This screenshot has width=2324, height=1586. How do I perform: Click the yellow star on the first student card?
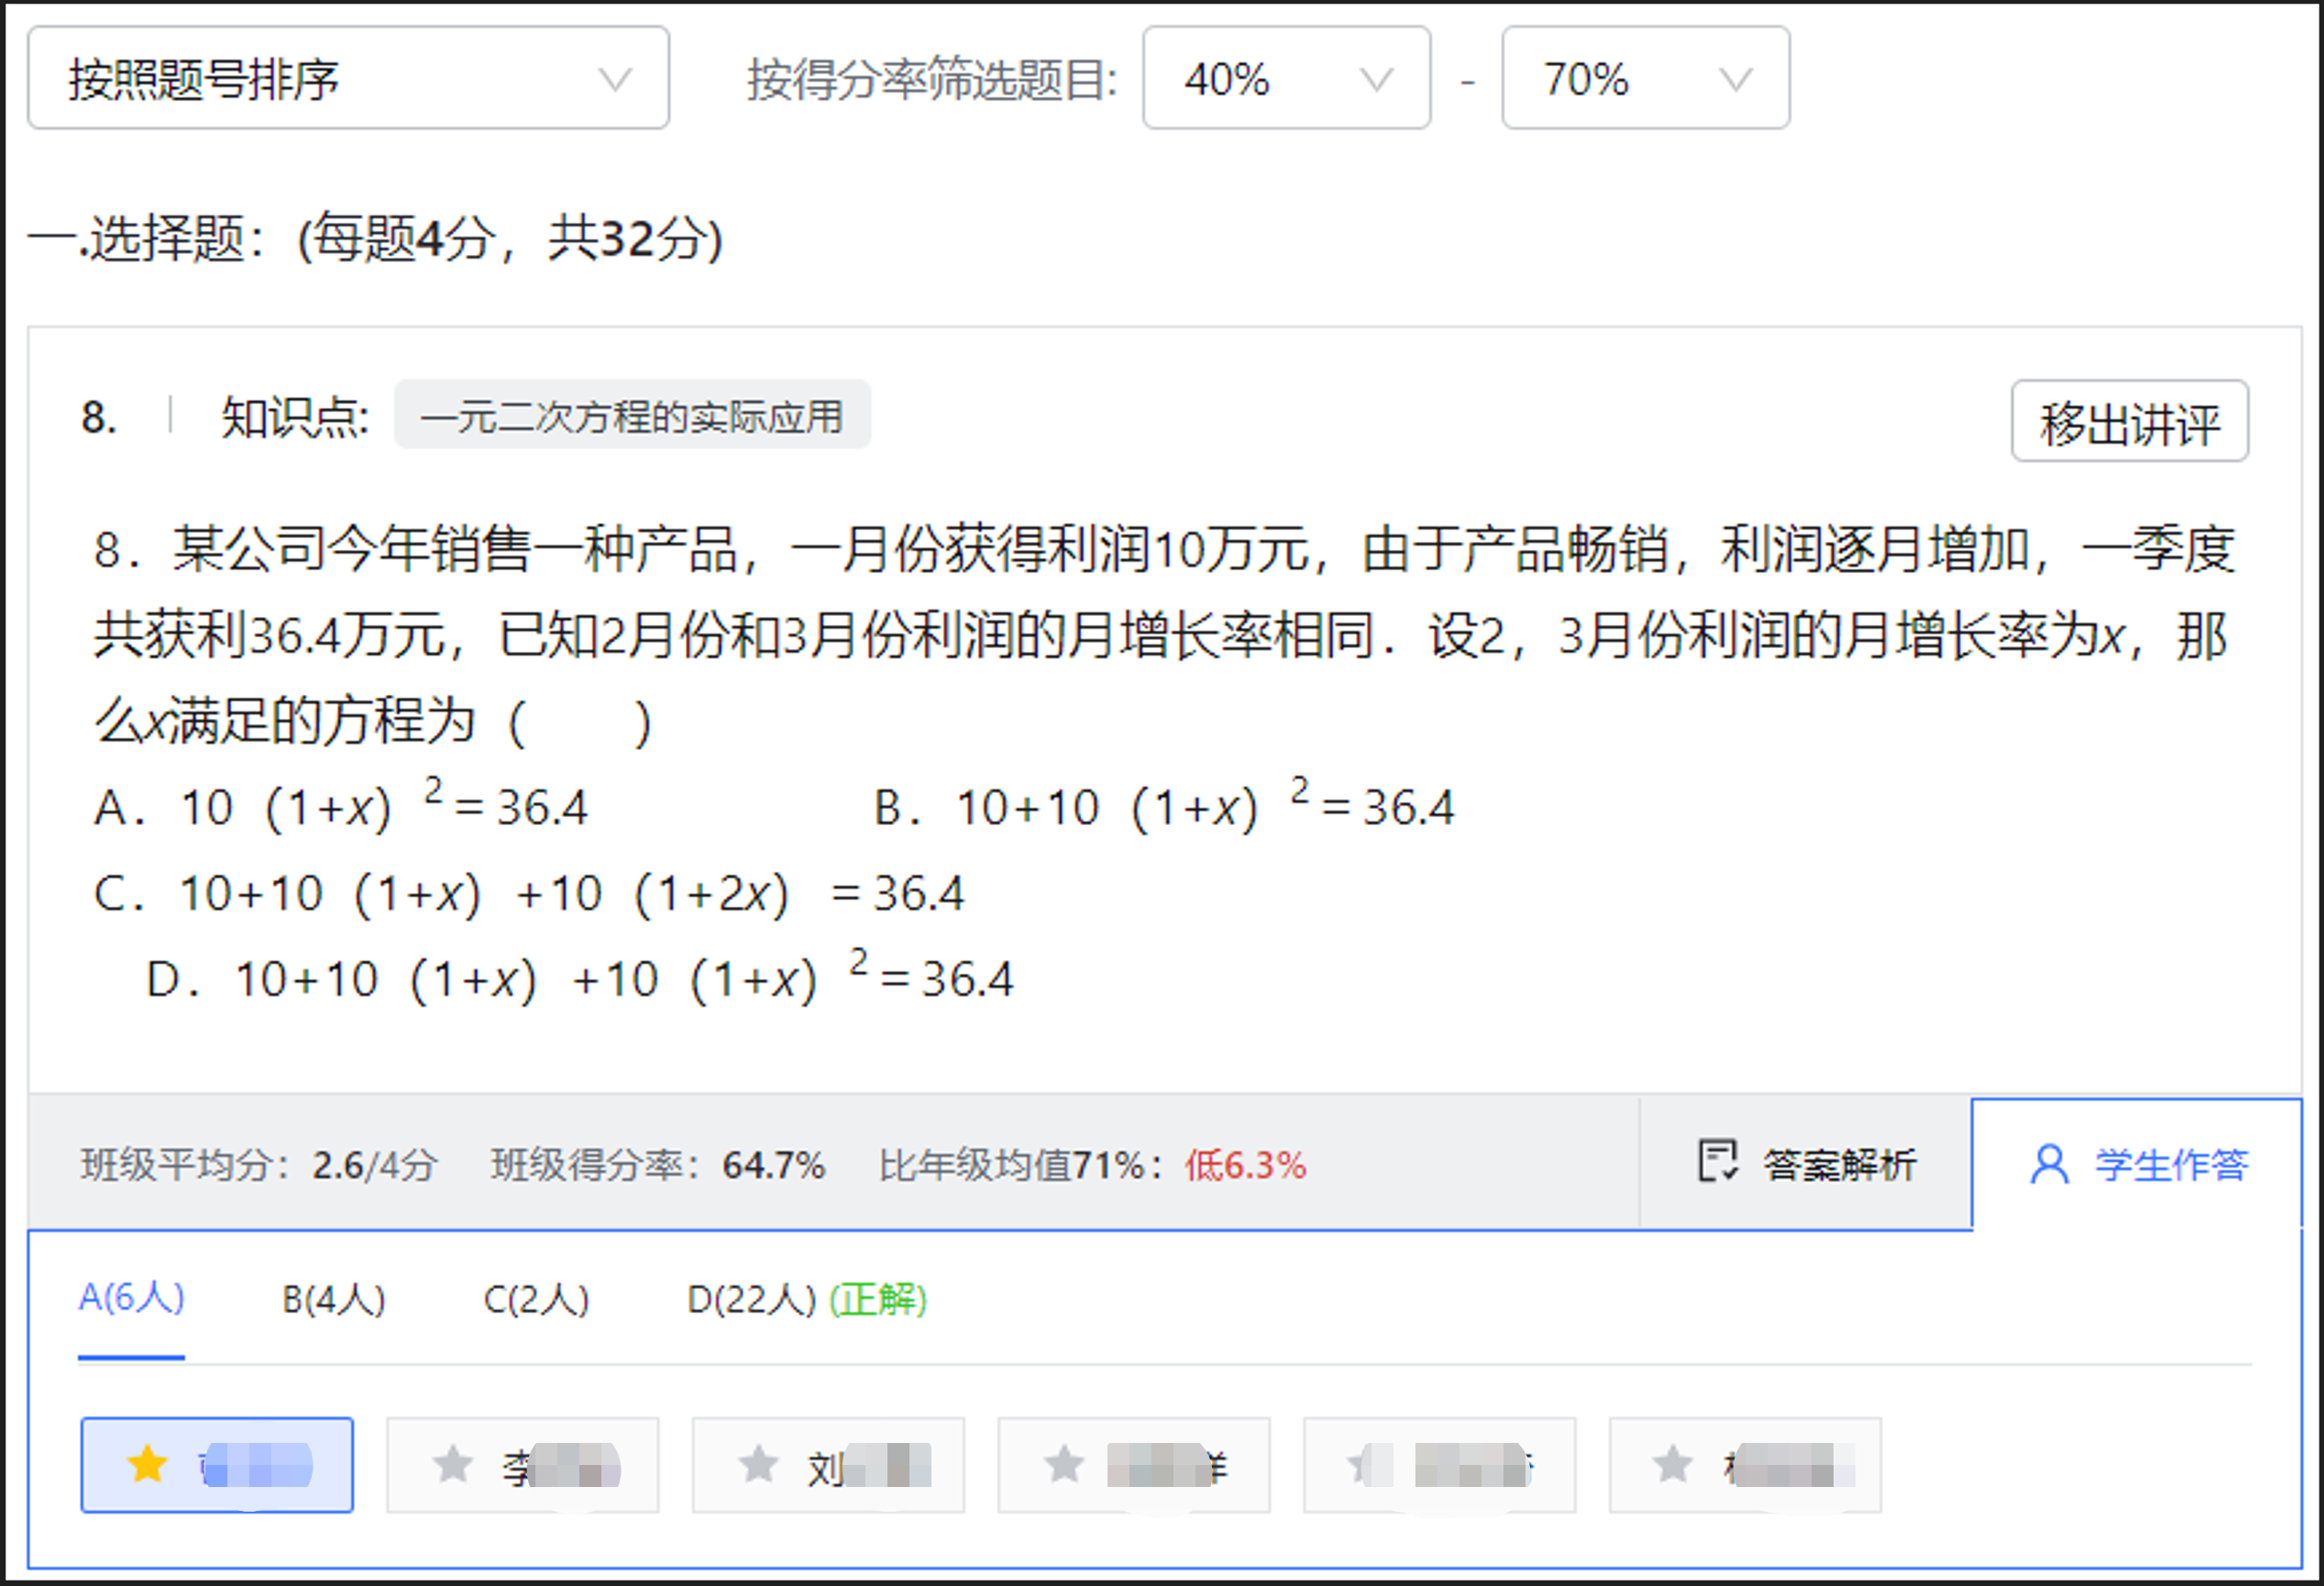tap(147, 1464)
